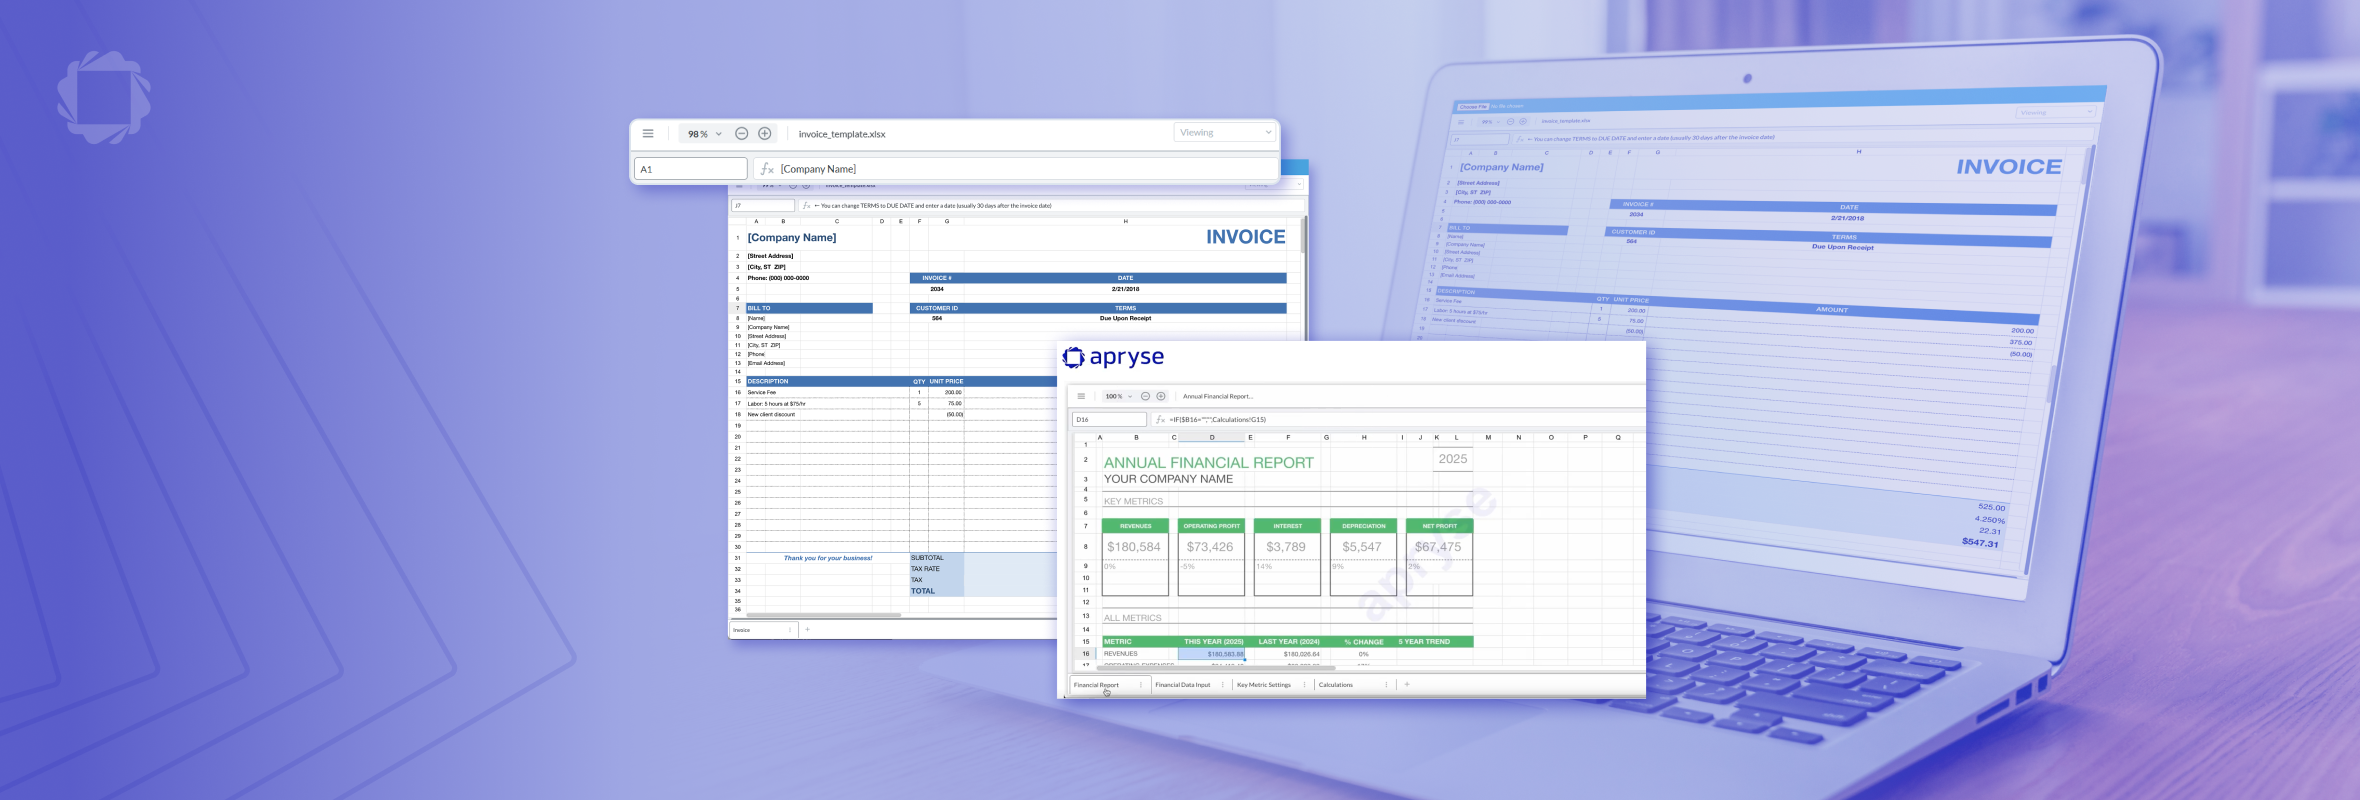Switch to the Calculations tab
Viewport: 2360px width, 800px height.
(x=1336, y=685)
